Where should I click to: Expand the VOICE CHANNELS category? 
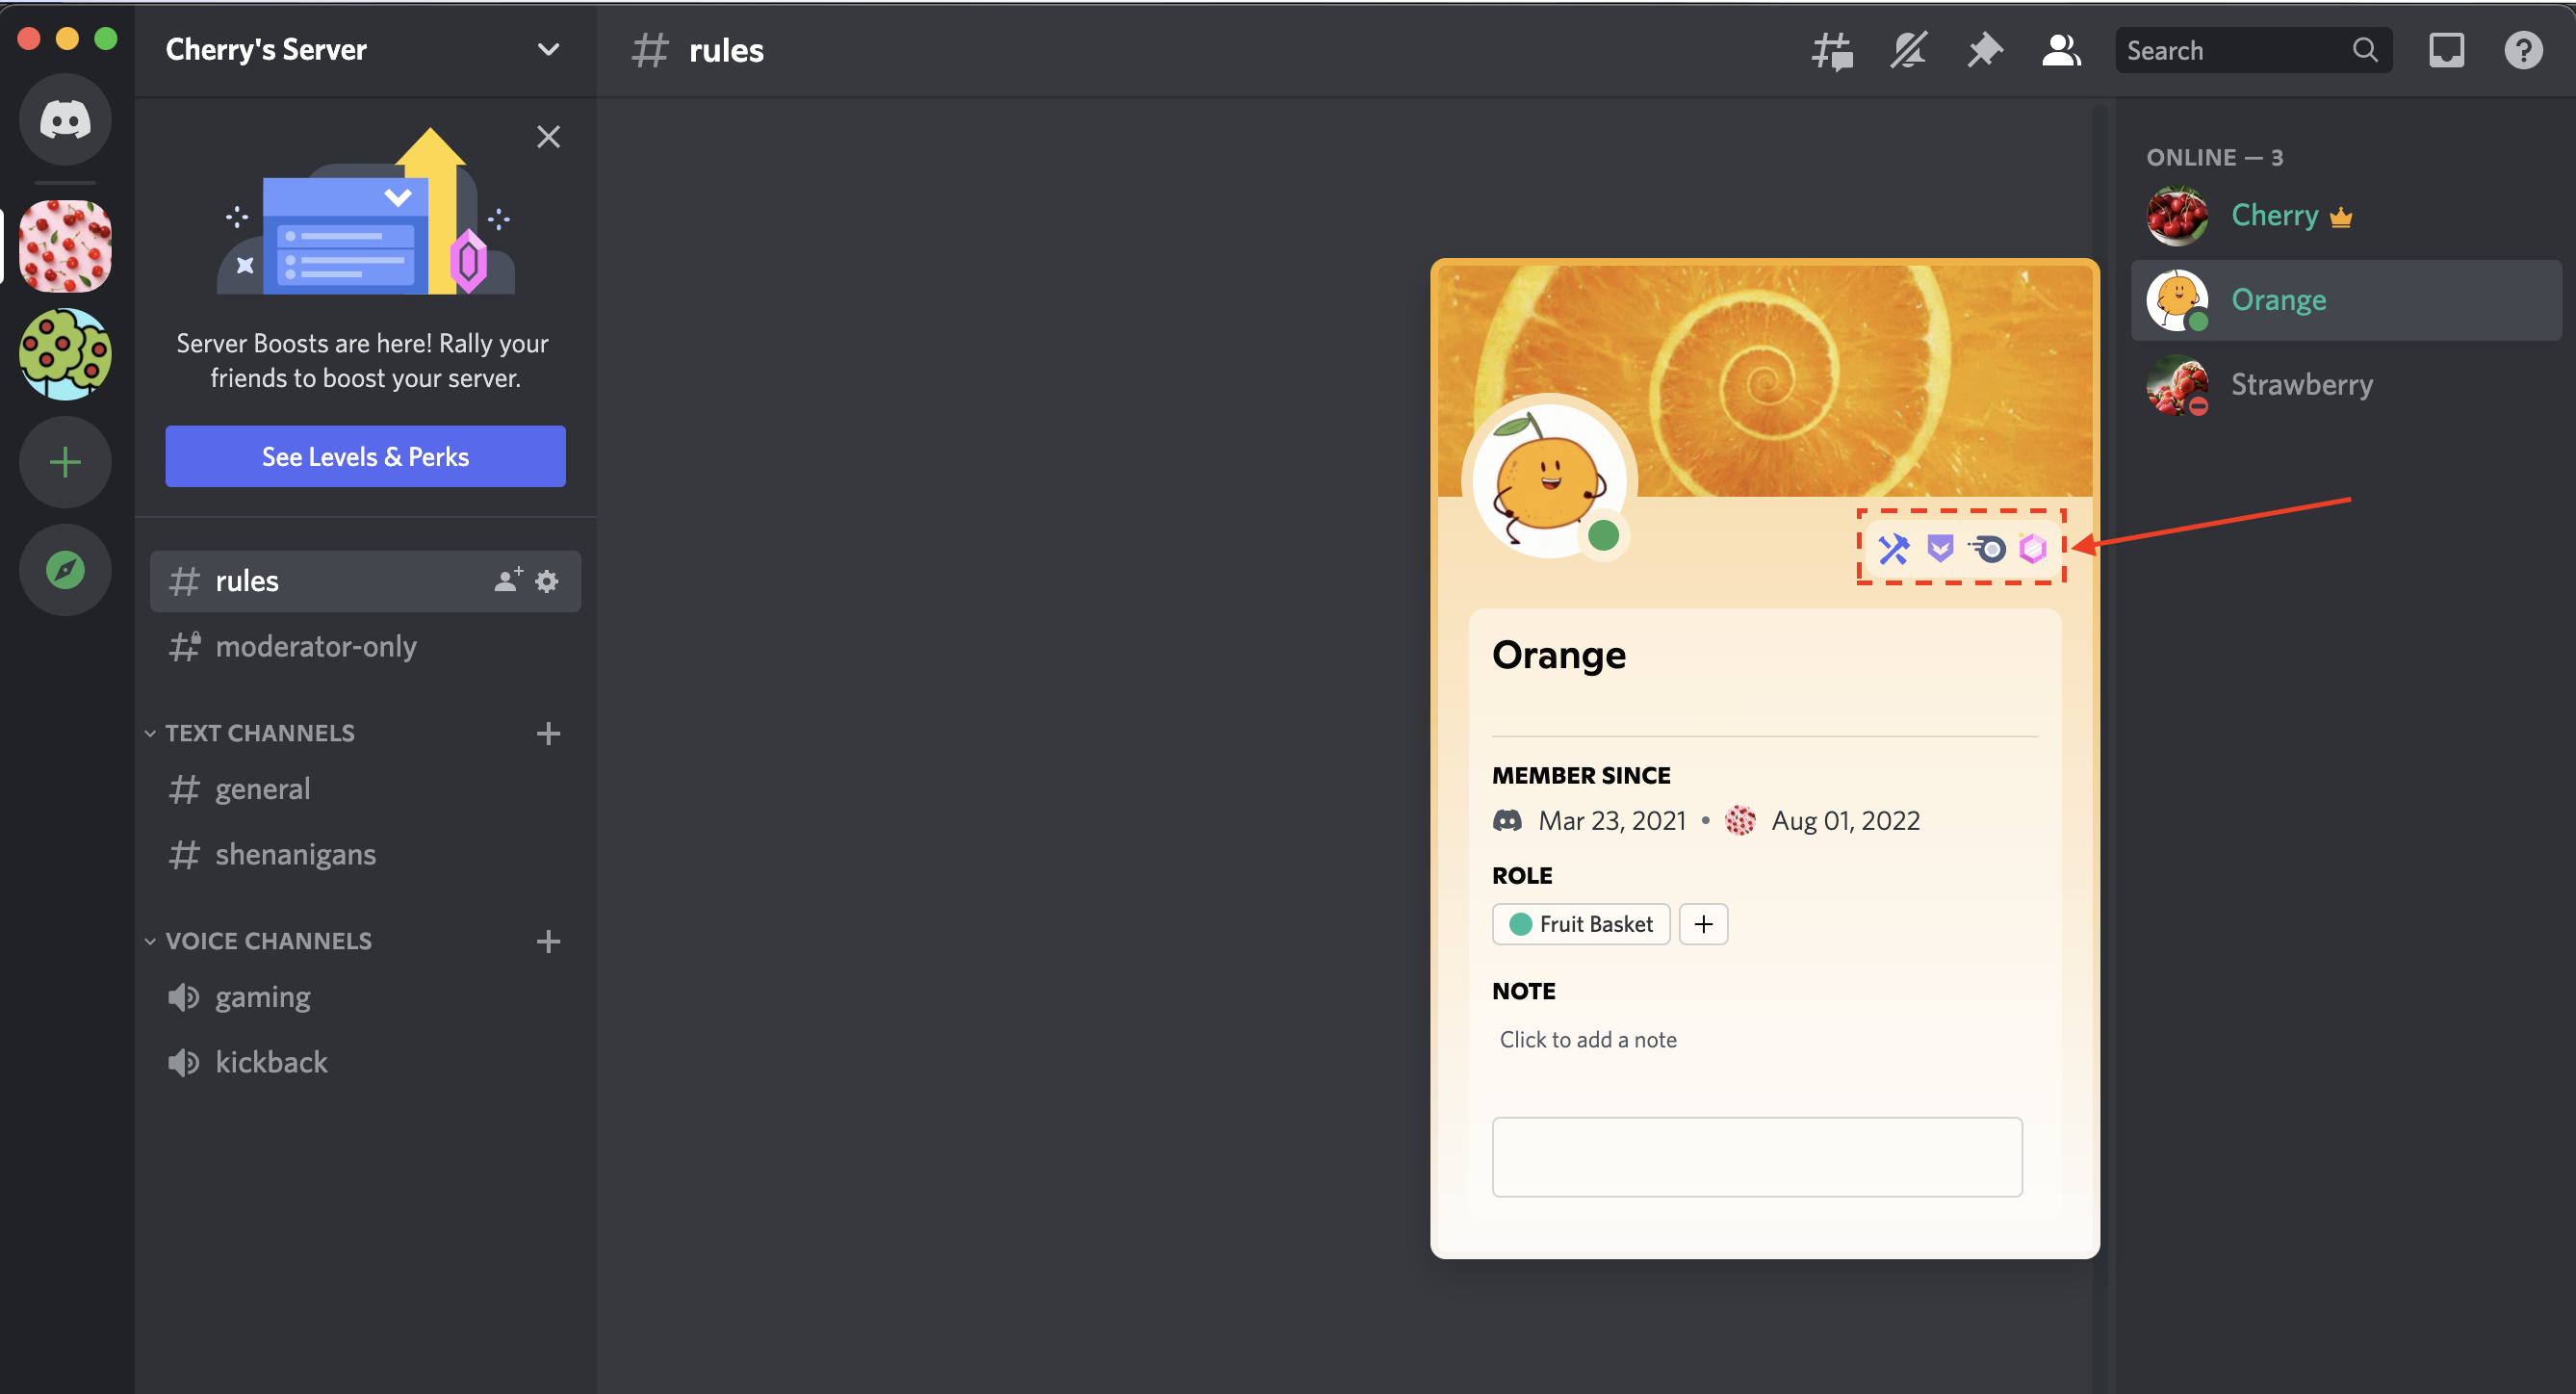point(266,939)
